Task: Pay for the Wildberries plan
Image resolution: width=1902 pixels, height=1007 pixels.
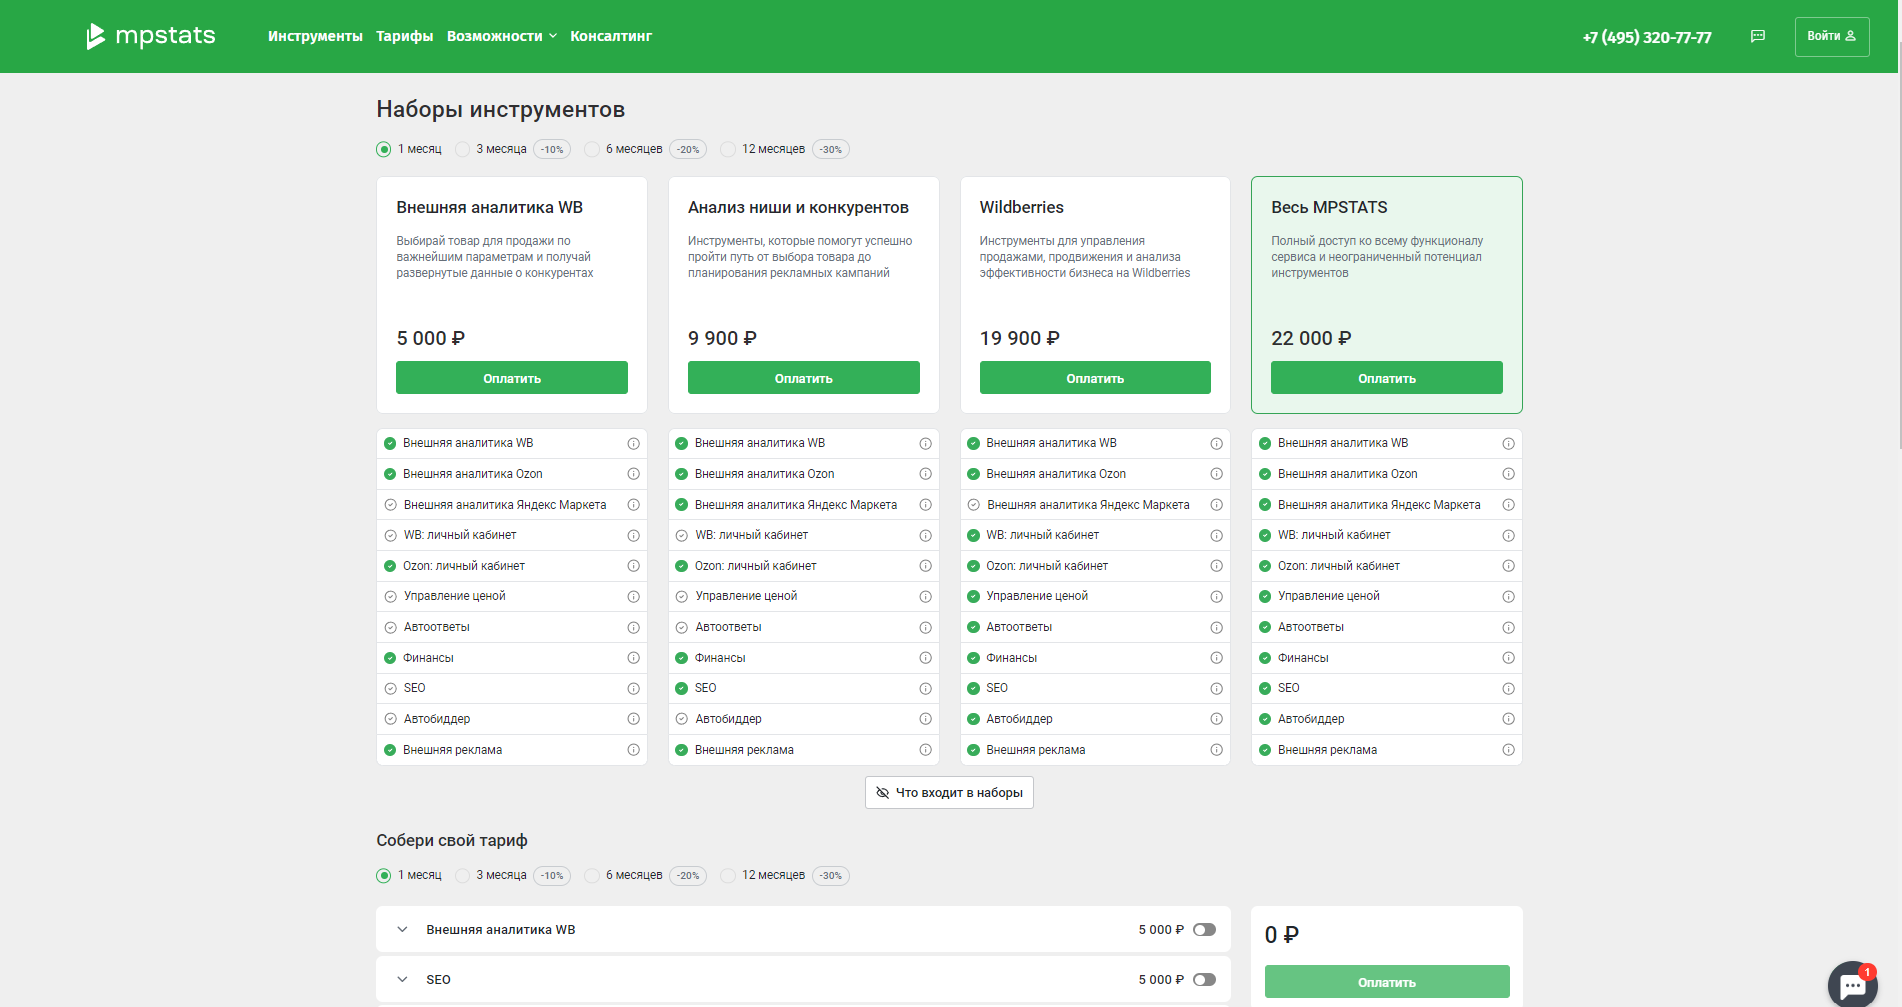Action: [x=1095, y=378]
